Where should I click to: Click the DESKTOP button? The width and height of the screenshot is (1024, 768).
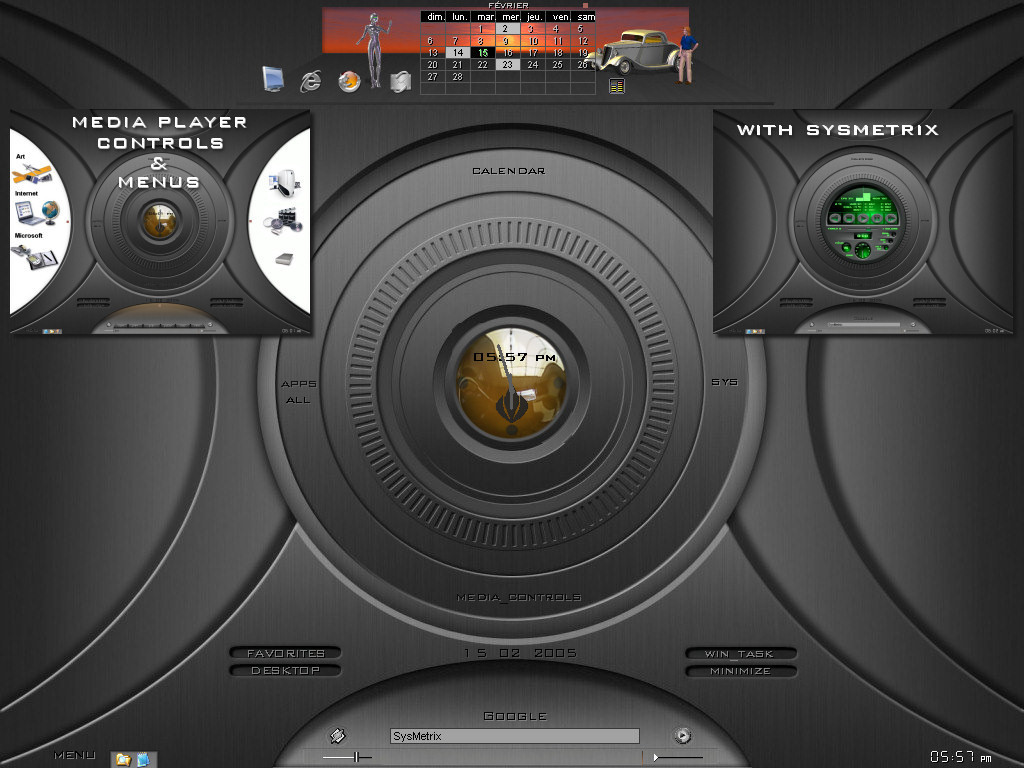[x=285, y=671]
